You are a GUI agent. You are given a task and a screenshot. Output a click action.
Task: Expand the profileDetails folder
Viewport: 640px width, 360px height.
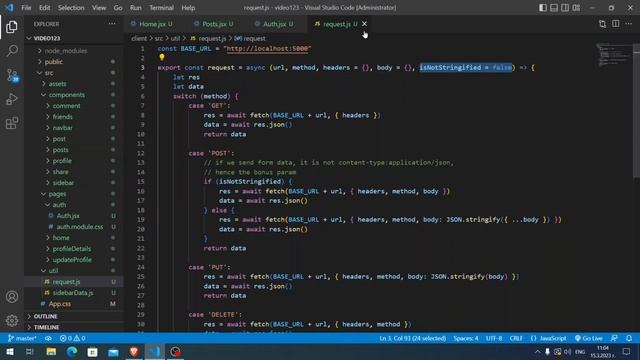[72, 249]
